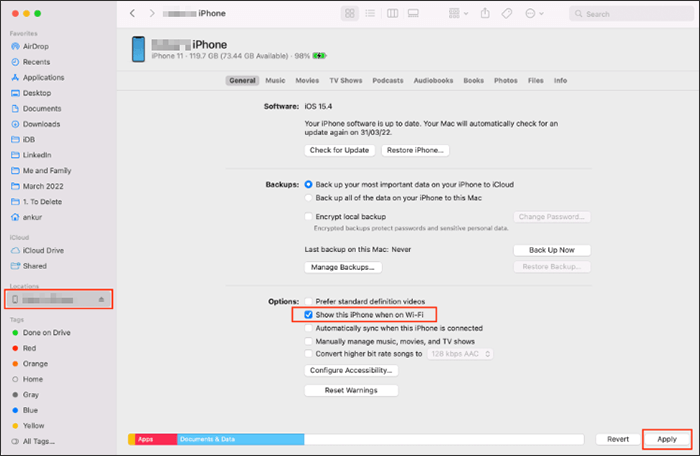This screenshot has width=700, height=456.
Task: Go back with the toolbar back arrow
Action: click(133, 13)
